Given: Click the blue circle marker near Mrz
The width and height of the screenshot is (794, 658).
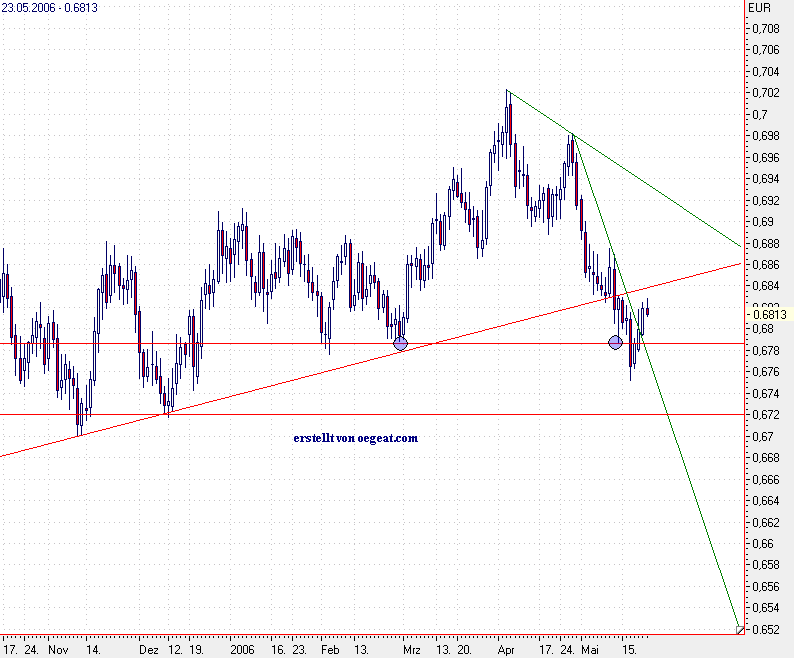Looking at the screenshot, I should pyautogui.click(x=400, y=344).
